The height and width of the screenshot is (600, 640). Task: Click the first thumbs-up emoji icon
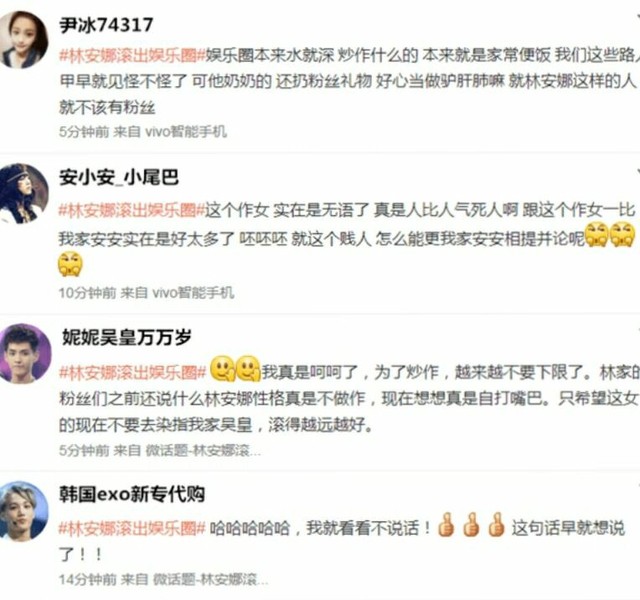pos(446,524)
